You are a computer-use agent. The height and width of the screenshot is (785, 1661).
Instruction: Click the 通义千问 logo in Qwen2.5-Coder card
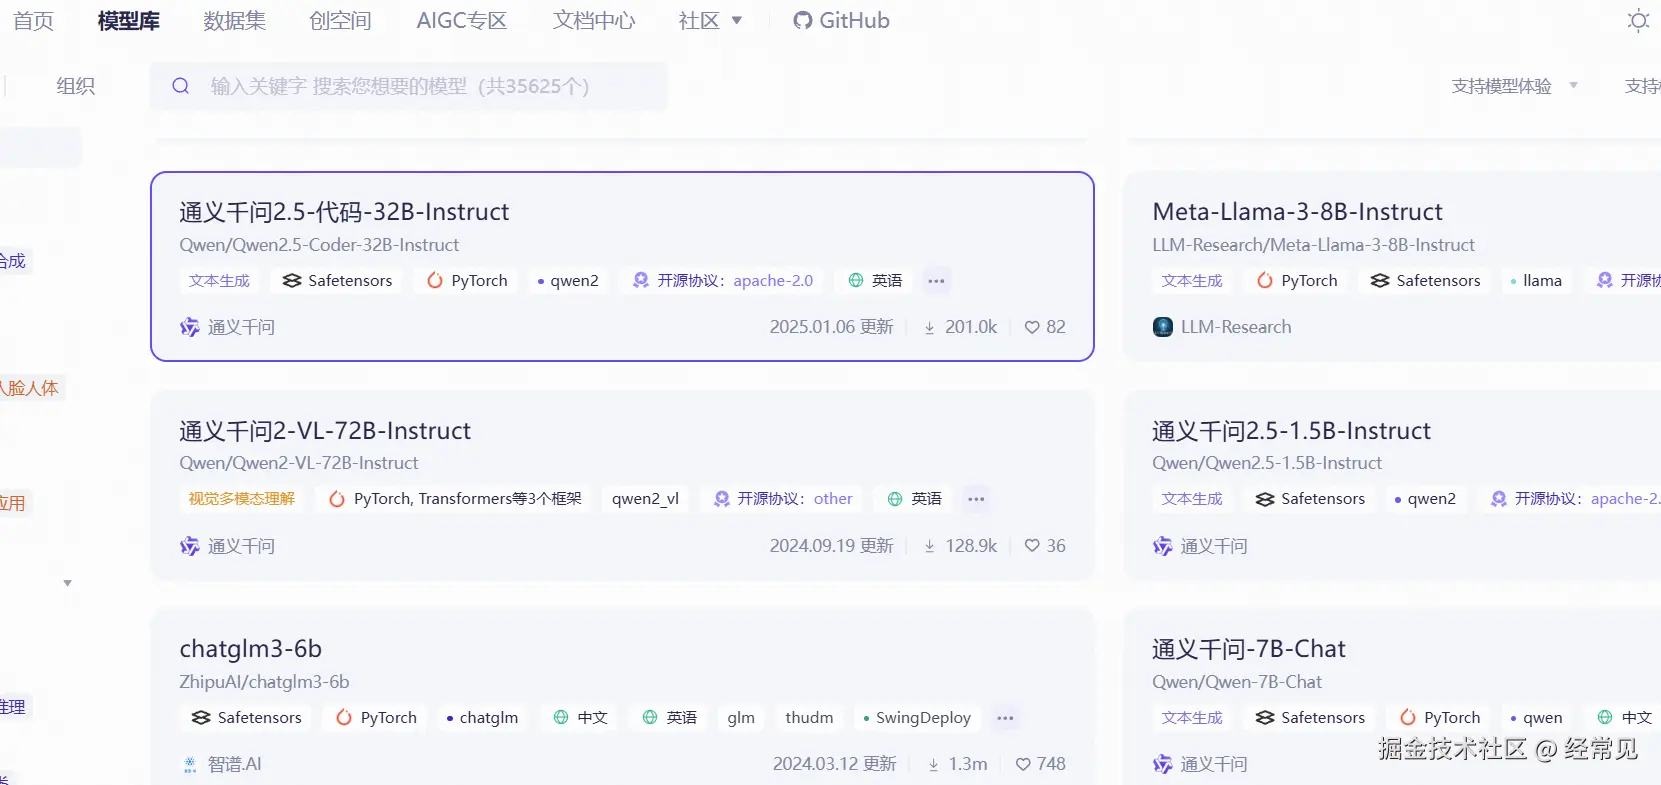pos(189,327)
